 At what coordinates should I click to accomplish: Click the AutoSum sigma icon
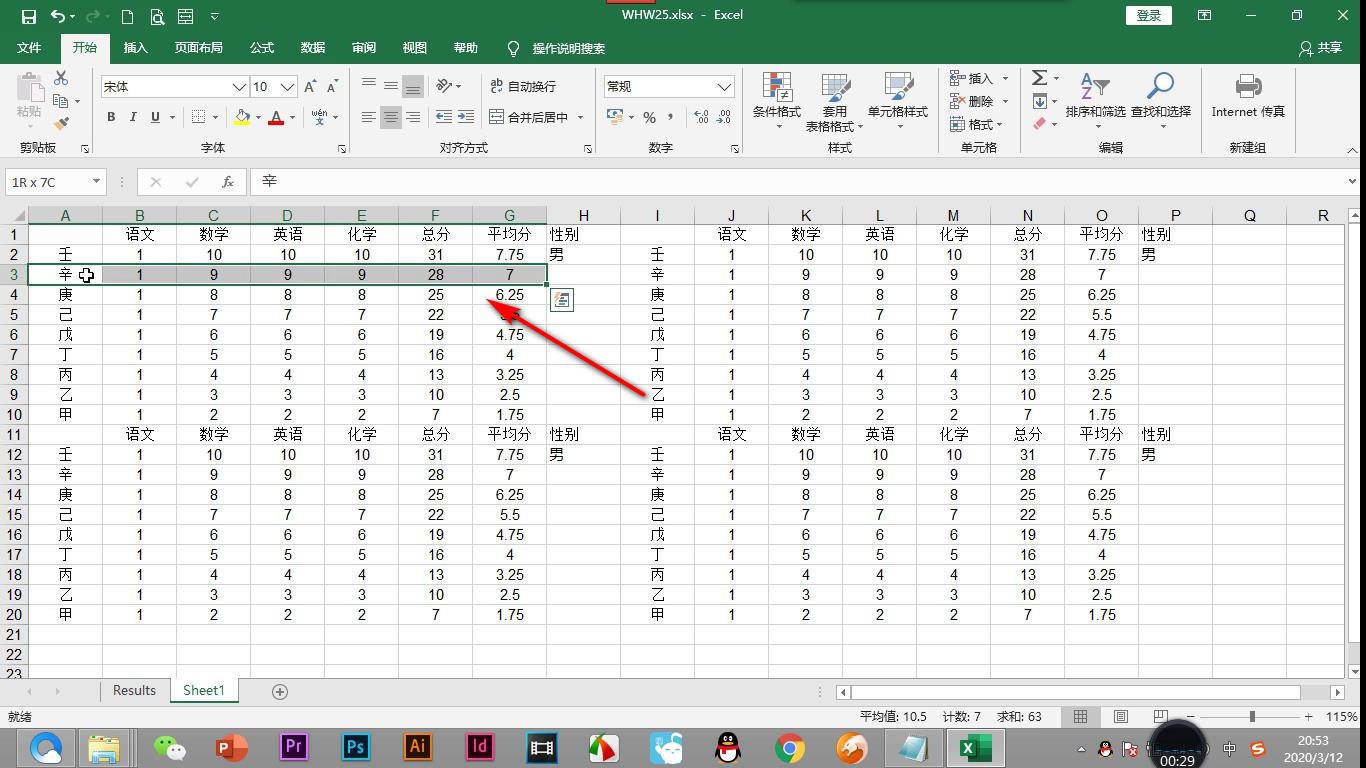point(1040,78)
